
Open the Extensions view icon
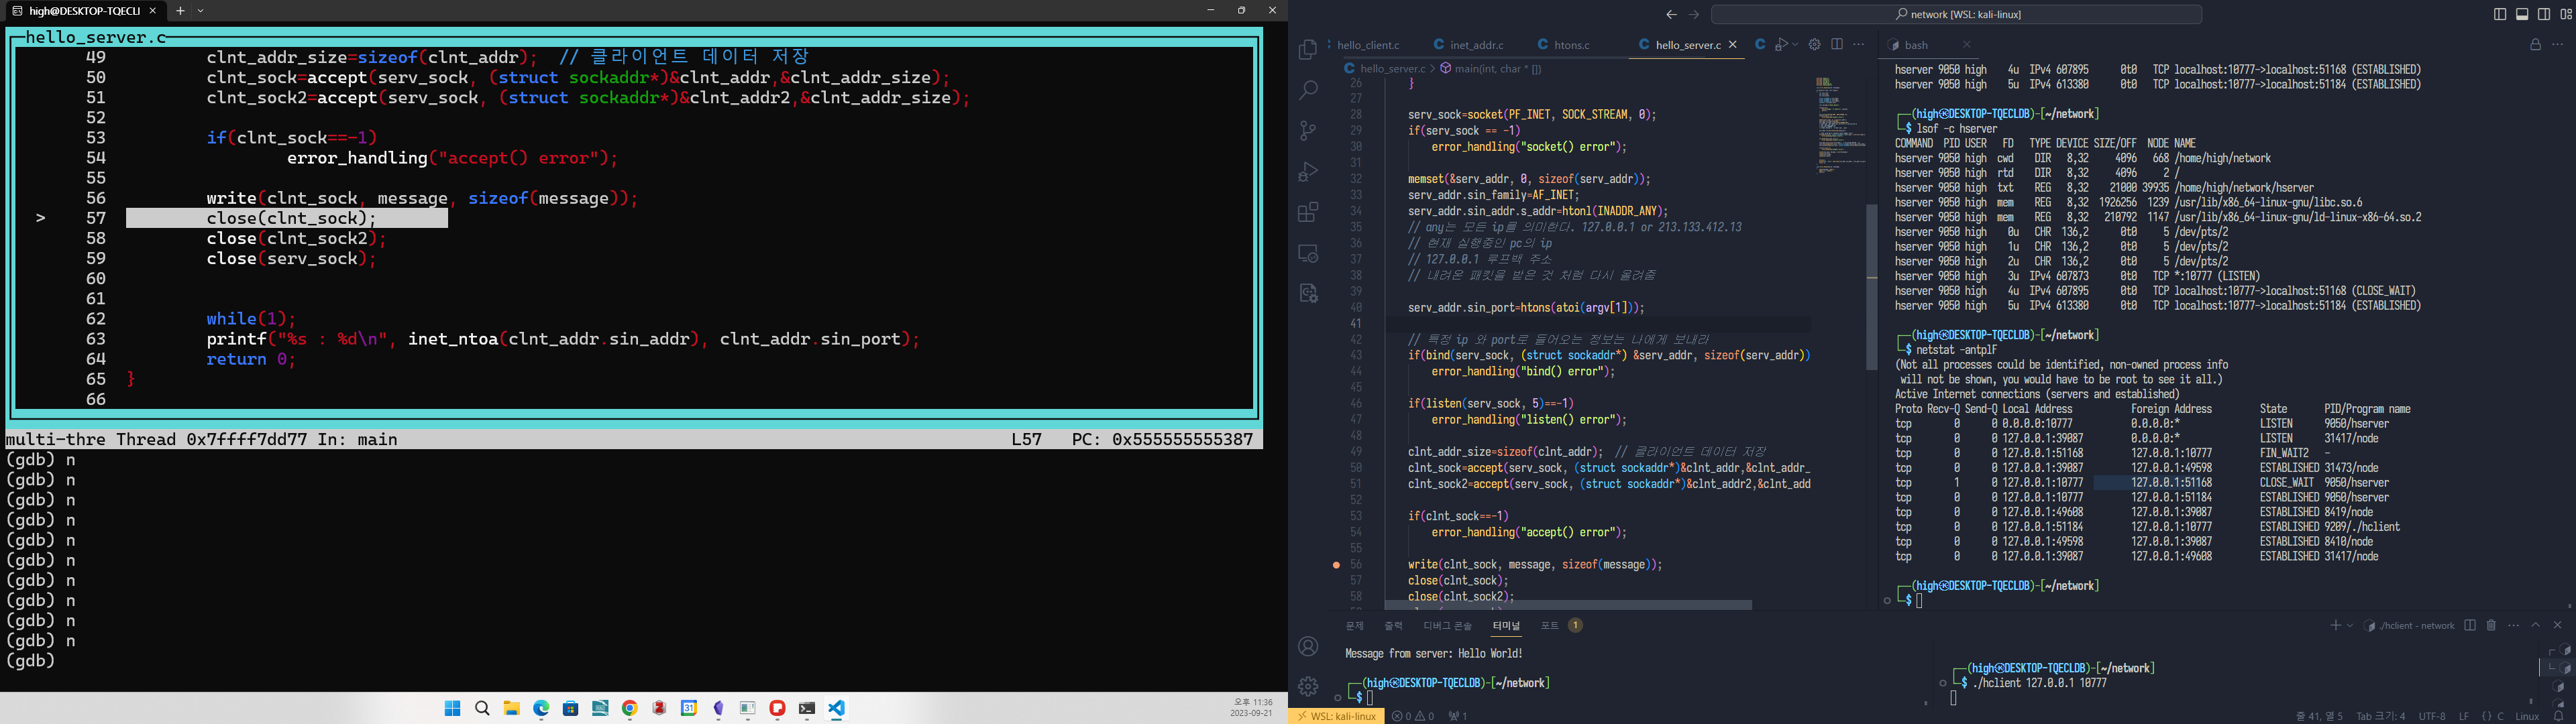1307,212
